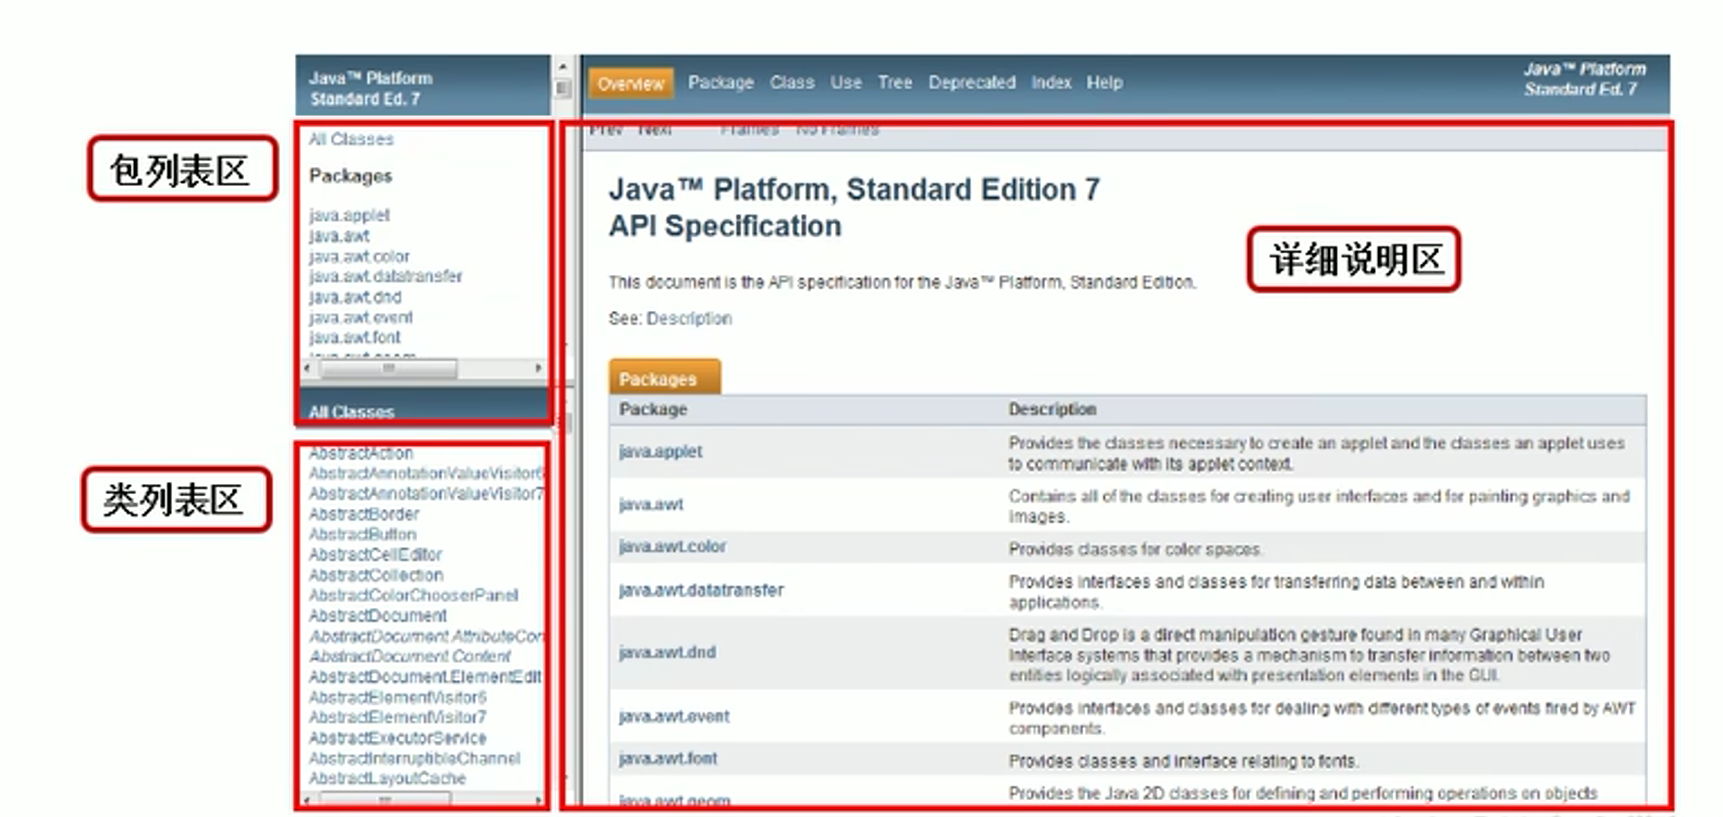Open the AbstractElementVisitor6 class
Viewport: 1723px width, 817px height.
point(398,697)
